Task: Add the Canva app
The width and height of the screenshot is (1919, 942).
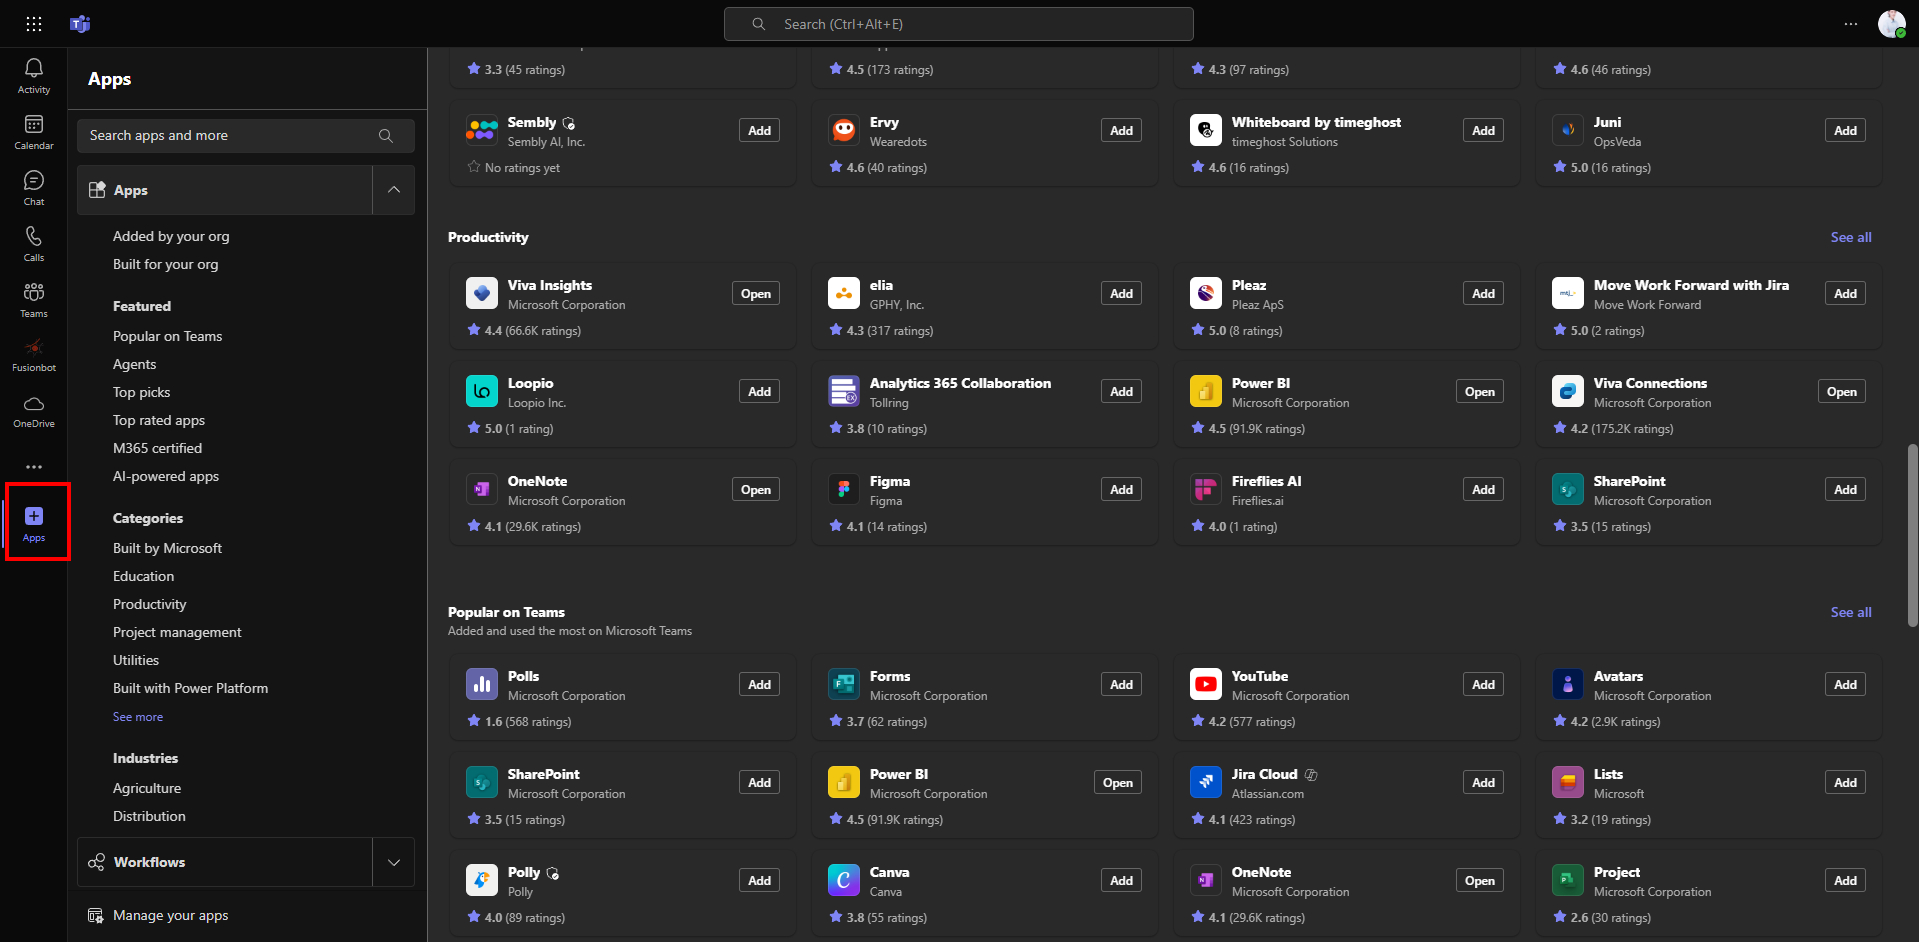Action: tap(1122, 880)
